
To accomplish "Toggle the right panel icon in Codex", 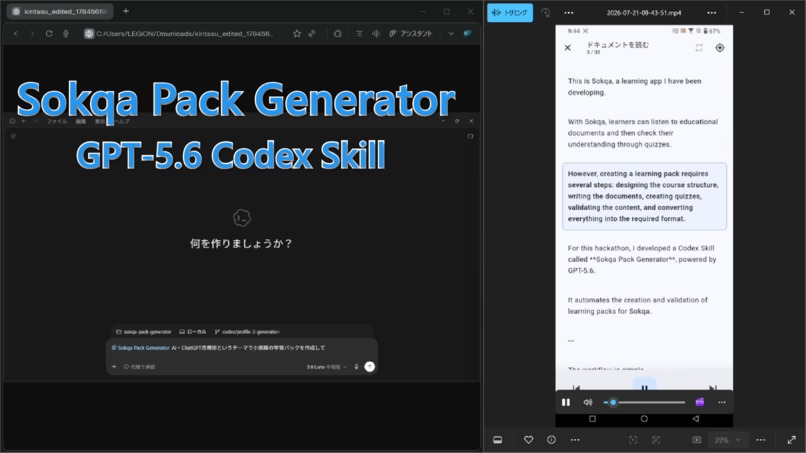I will tap(470, 136).
